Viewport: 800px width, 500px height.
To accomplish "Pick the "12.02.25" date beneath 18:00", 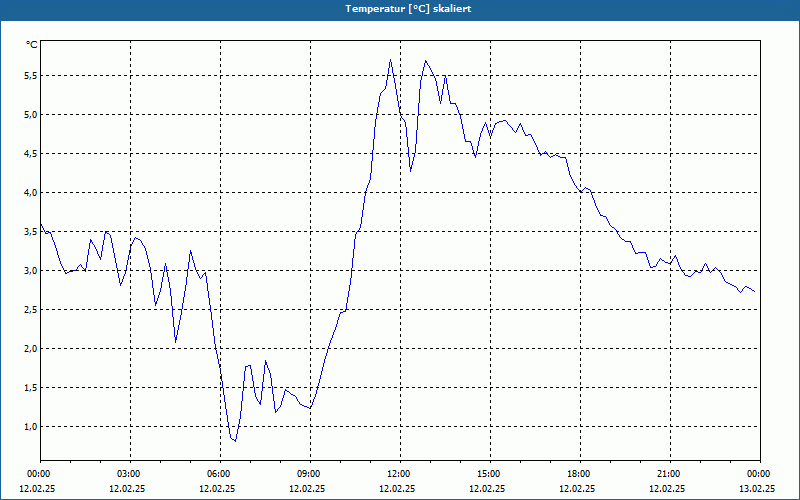I will [x=578, y=489].
